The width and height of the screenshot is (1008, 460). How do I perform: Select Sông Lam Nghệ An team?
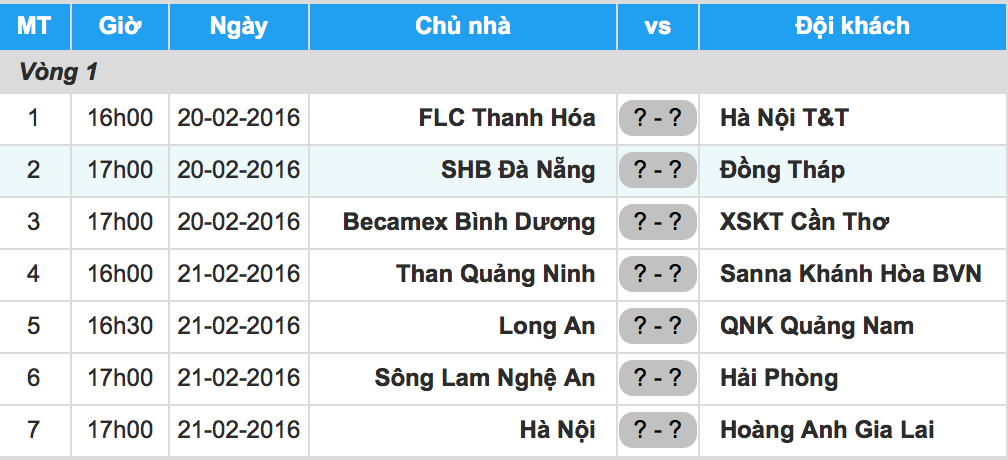(485, 378)
